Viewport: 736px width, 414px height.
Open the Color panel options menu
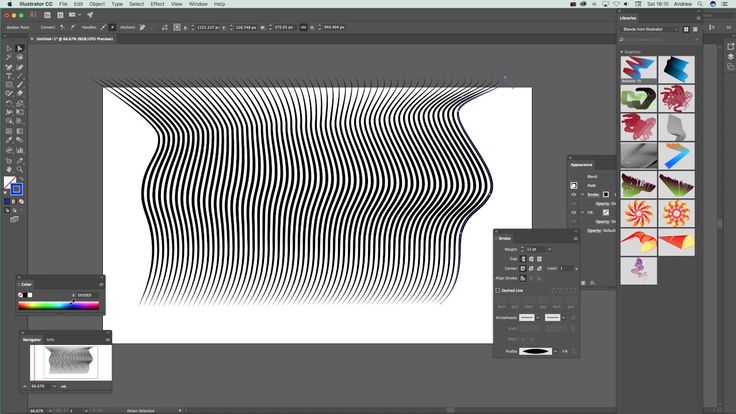pos(98,284)
